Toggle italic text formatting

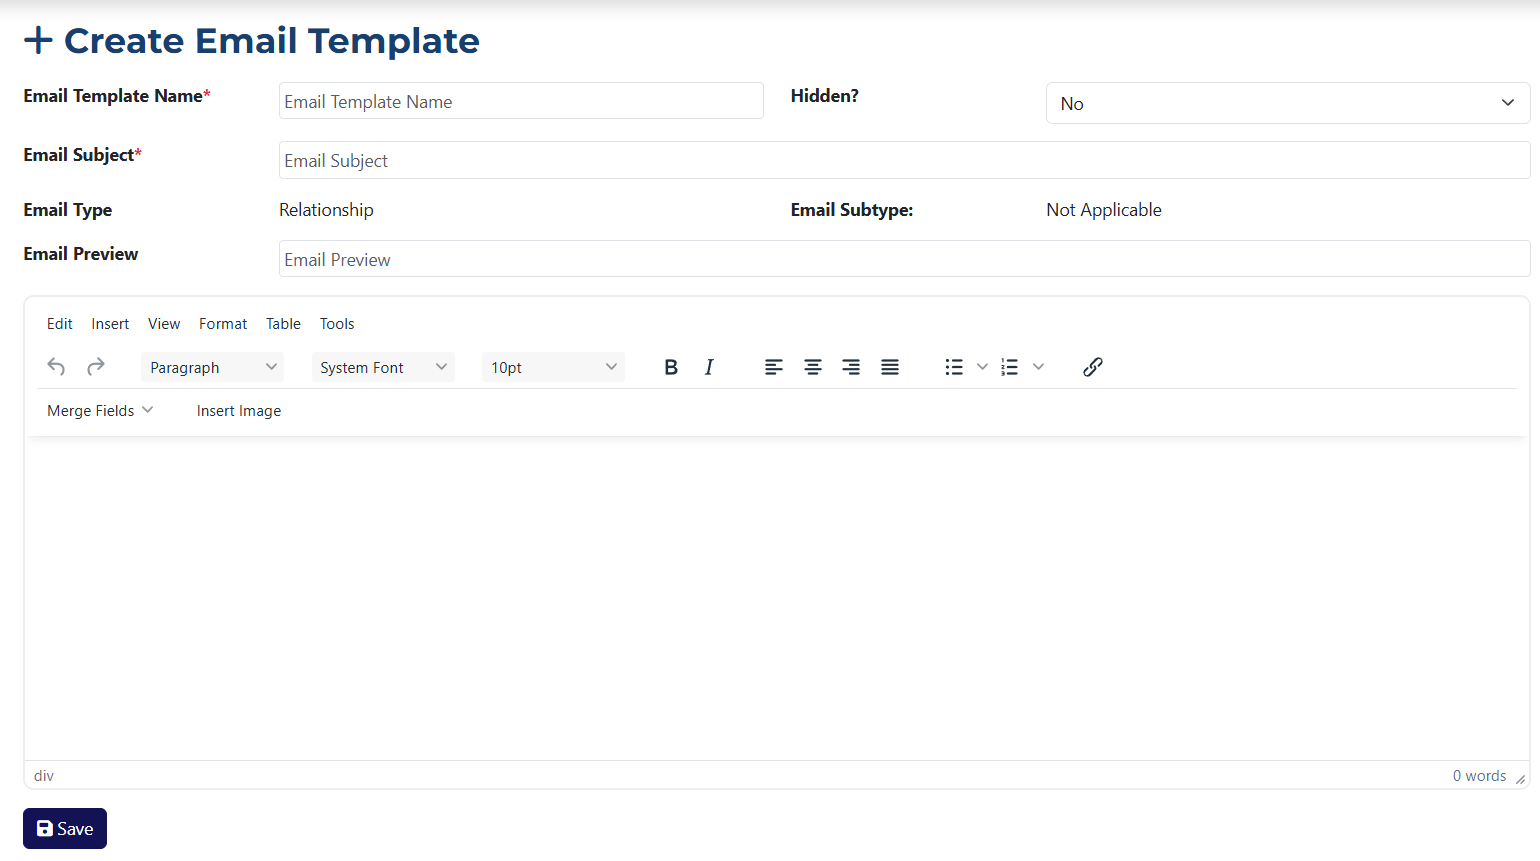tap(709, 367)
